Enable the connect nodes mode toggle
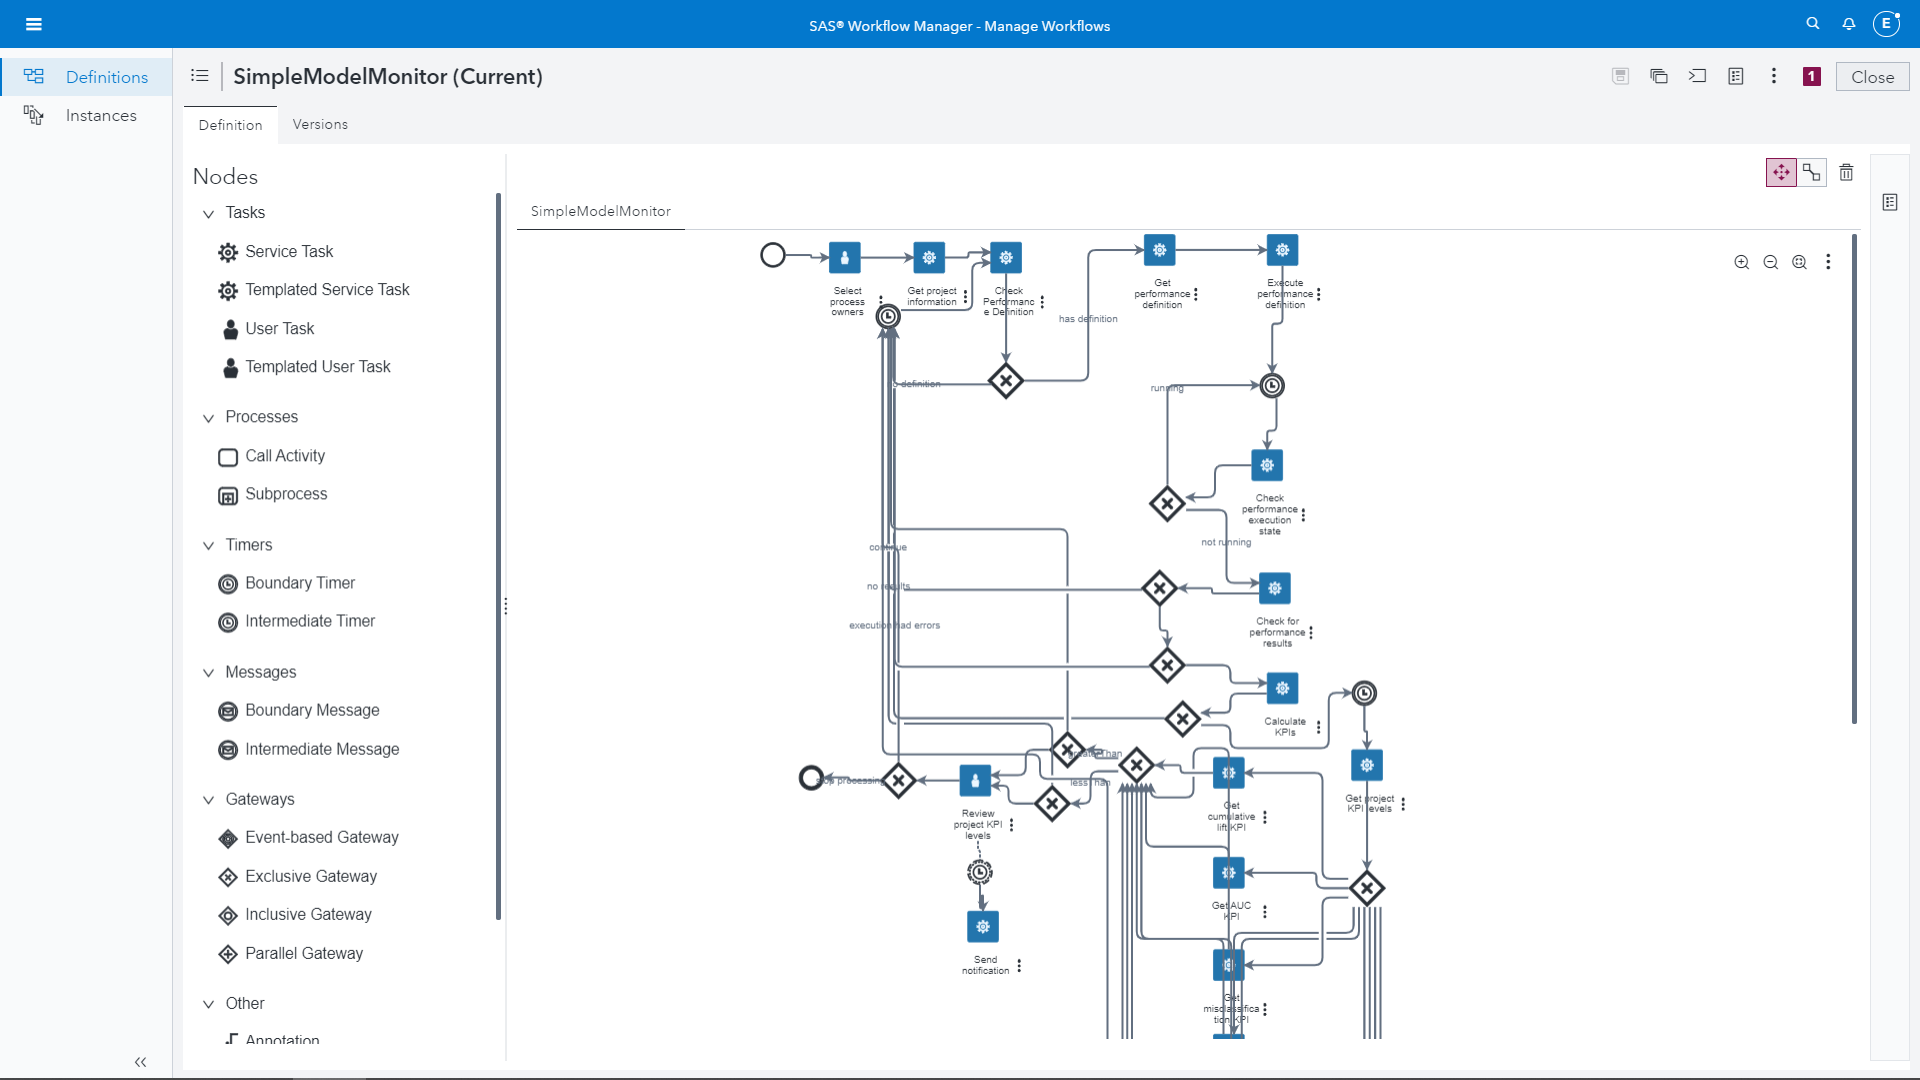The height and width of the screenshot is (1080, 1920). pyautogui.click(x=1812, y=173)
